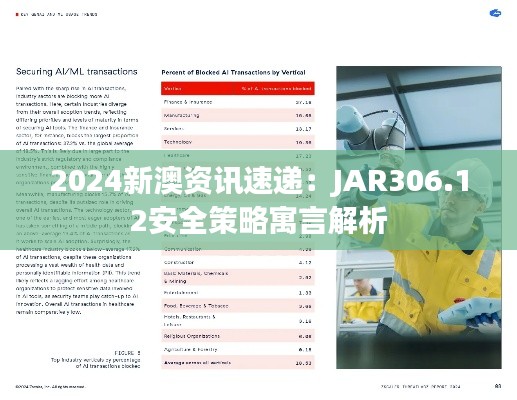
Task: Select the 'Finance & Insurance' table row label
Action: [188, 102]
